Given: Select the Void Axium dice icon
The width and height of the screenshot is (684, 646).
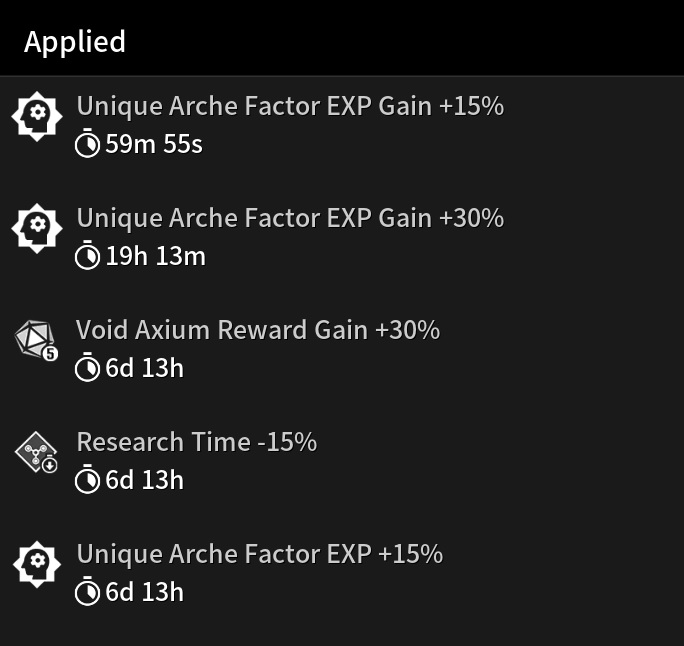Looking at the screenshot, I should tap(36, 341).
